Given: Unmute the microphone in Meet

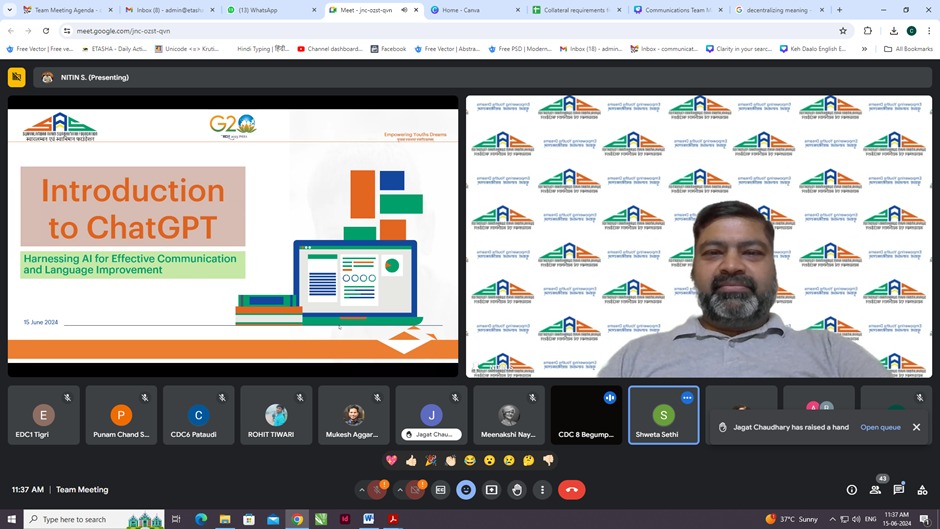Looking at the screenshot, I should point(377,490).
